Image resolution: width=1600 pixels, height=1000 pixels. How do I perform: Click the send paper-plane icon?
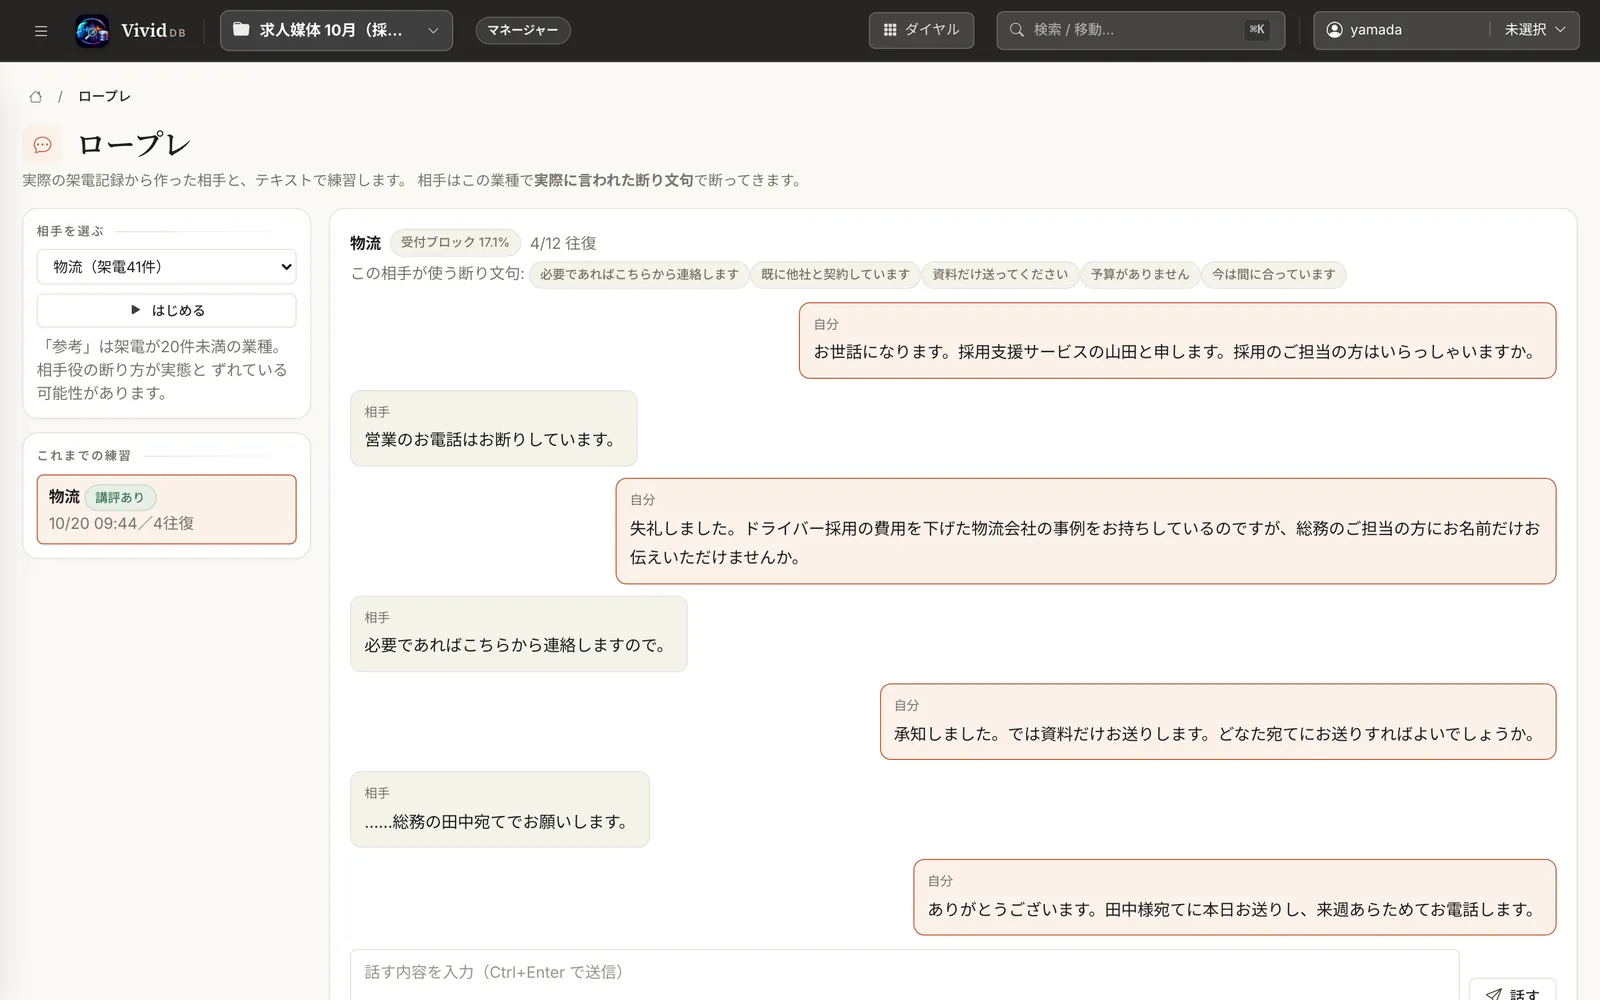pyautogui.click(x=1493, y=994)
